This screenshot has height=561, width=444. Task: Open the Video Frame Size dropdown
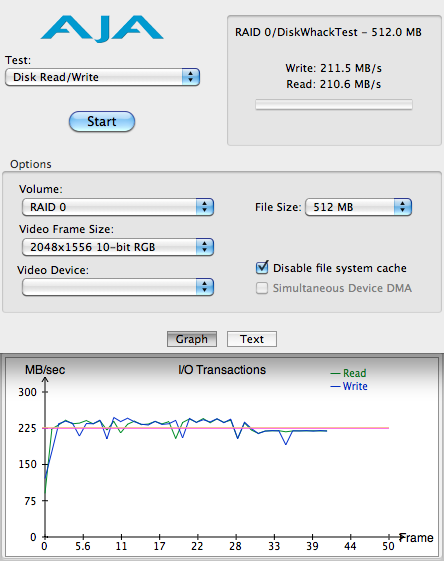[118, 247]
